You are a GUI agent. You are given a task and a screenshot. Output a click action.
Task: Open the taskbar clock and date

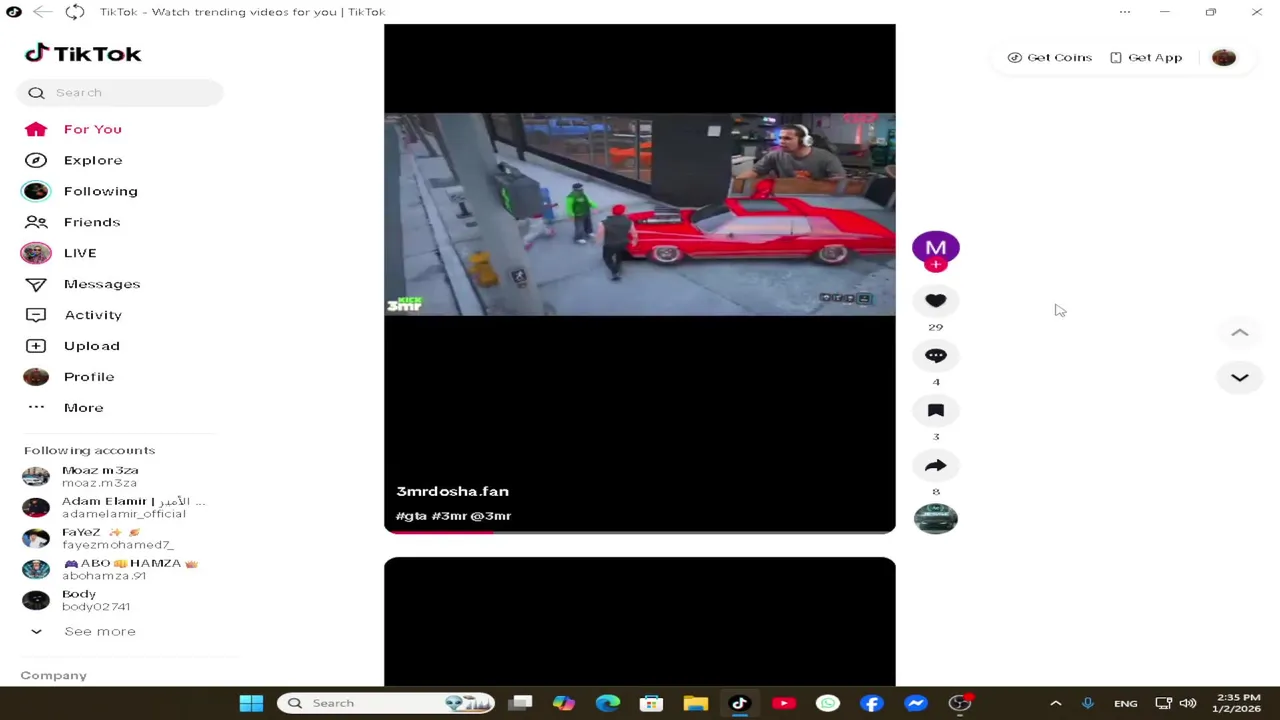coord(1238,703)
